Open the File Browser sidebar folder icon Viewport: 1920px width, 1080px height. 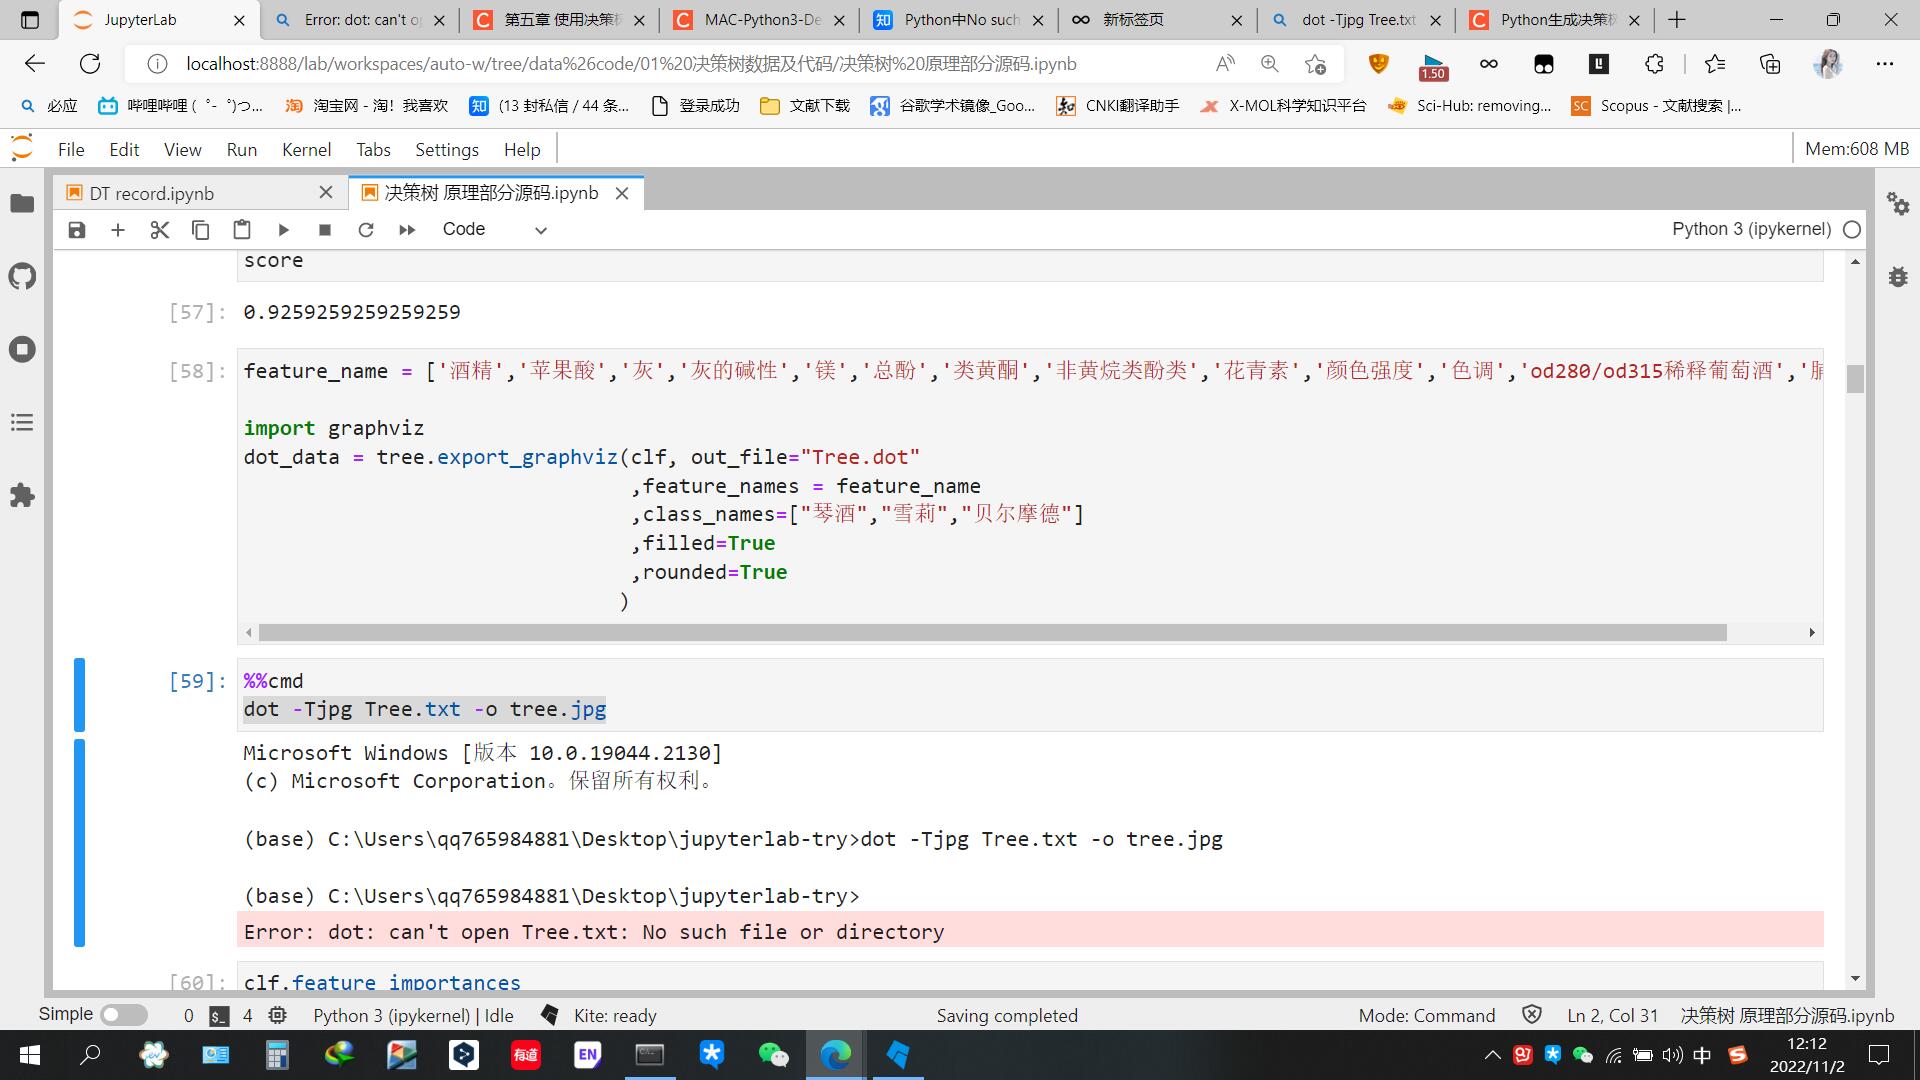(22, 204)
